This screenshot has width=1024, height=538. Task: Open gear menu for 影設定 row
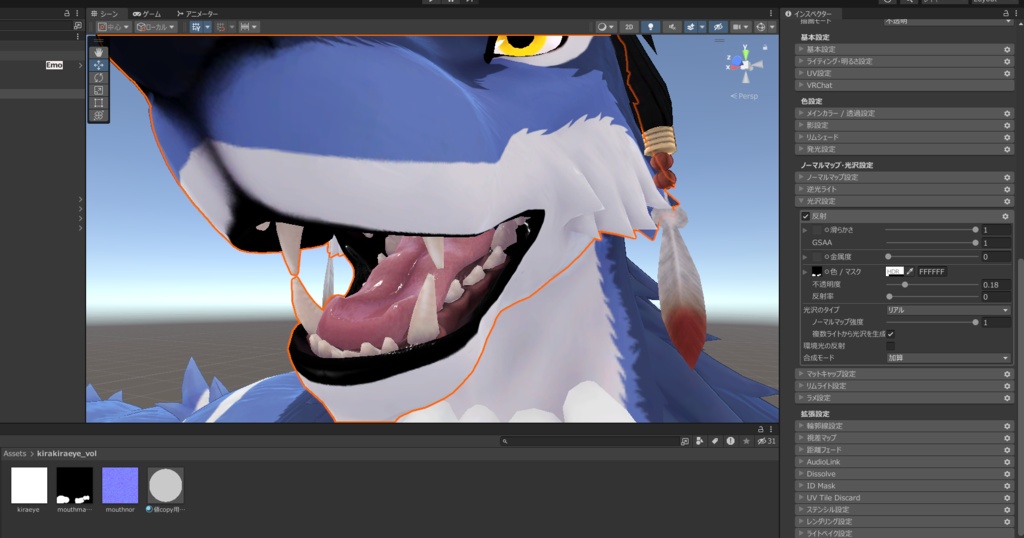pyautogui.click(x=1007, y=125)
